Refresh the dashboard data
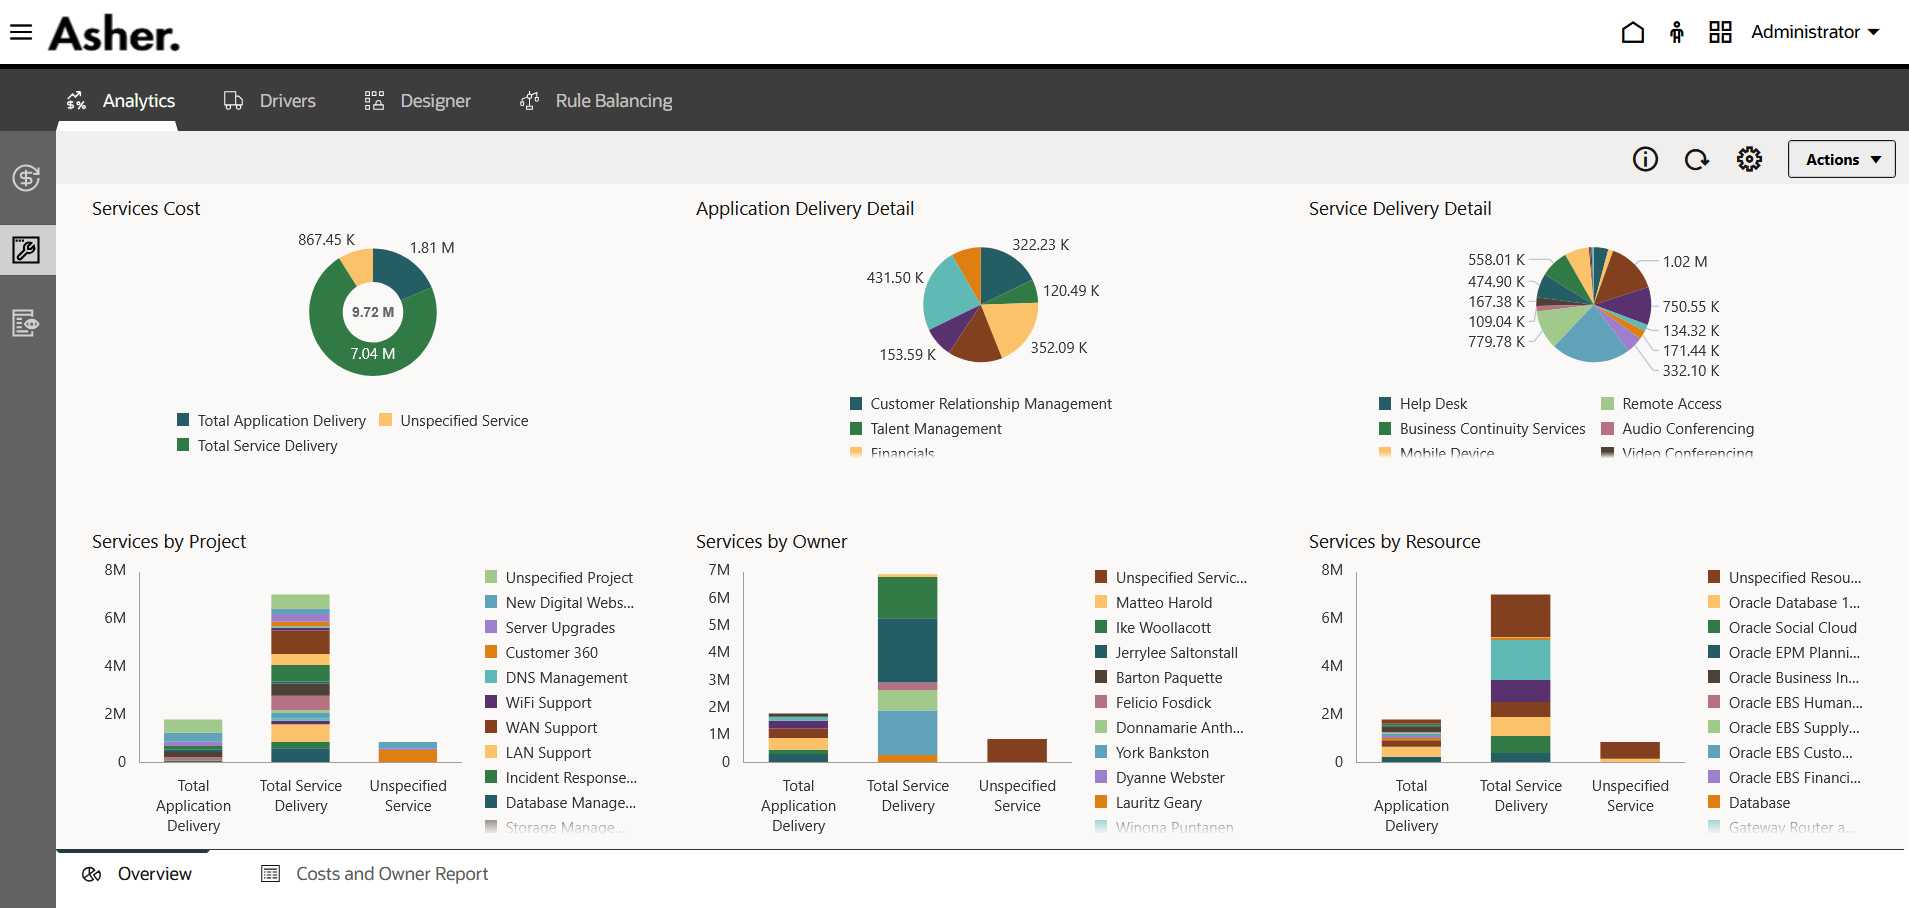 pyautogui.click(x=1696, y=159)
